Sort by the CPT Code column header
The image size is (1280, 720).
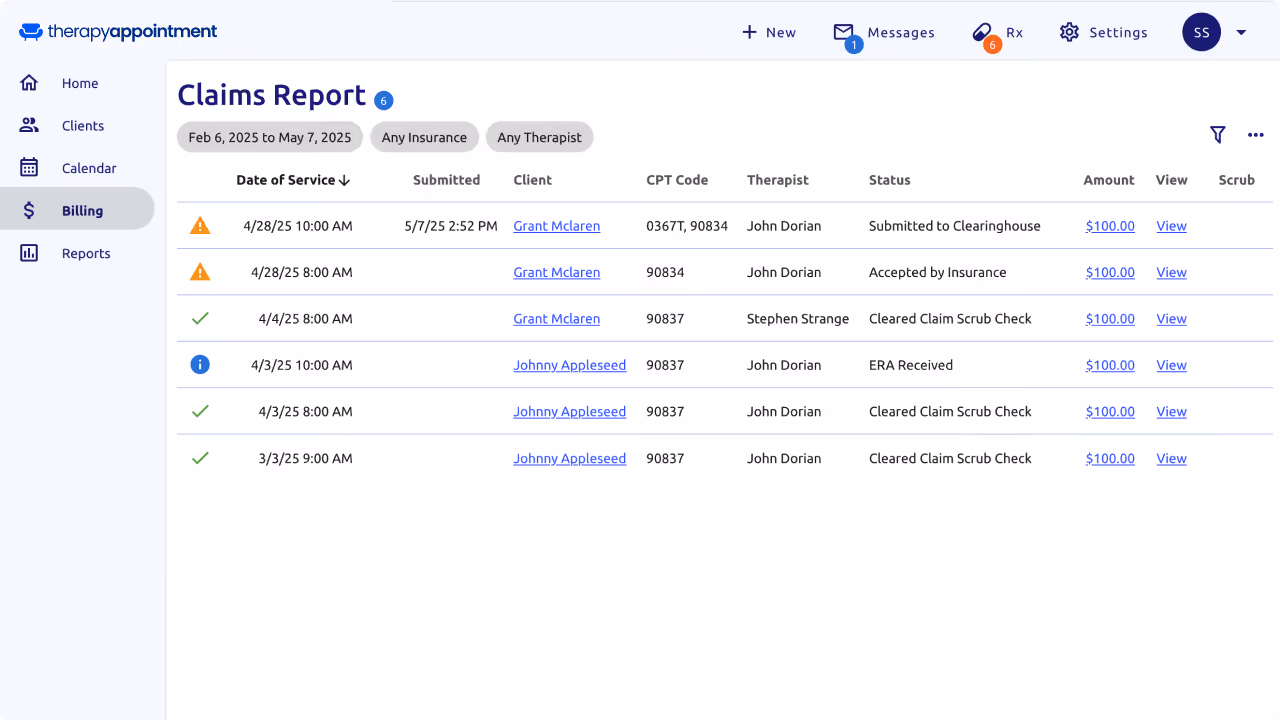677,180
